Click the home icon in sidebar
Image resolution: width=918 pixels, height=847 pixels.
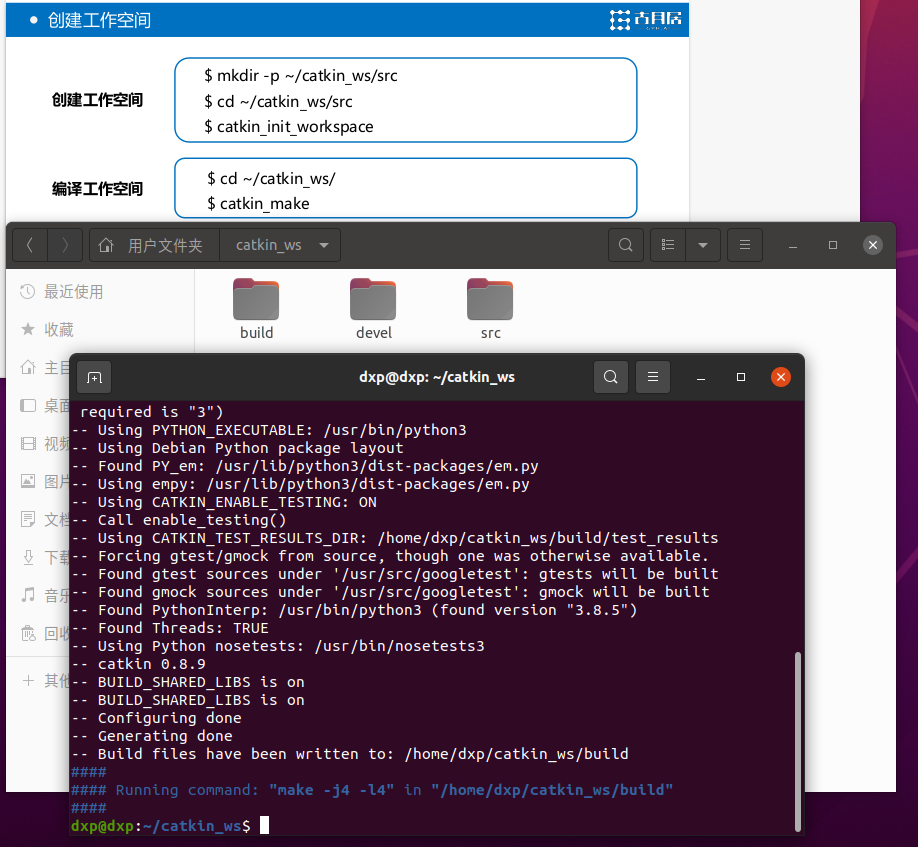(x=28, y=368)
